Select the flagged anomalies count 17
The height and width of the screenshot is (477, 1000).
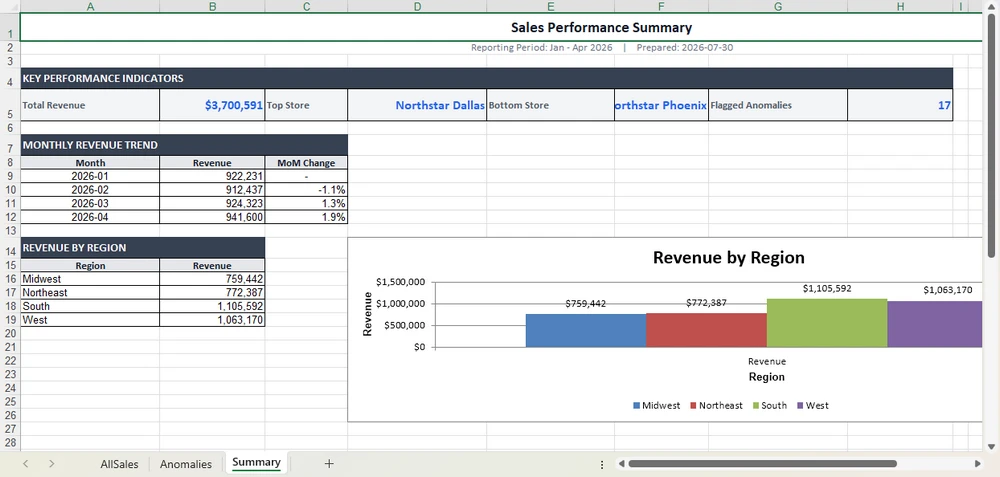tap(900, 105)
